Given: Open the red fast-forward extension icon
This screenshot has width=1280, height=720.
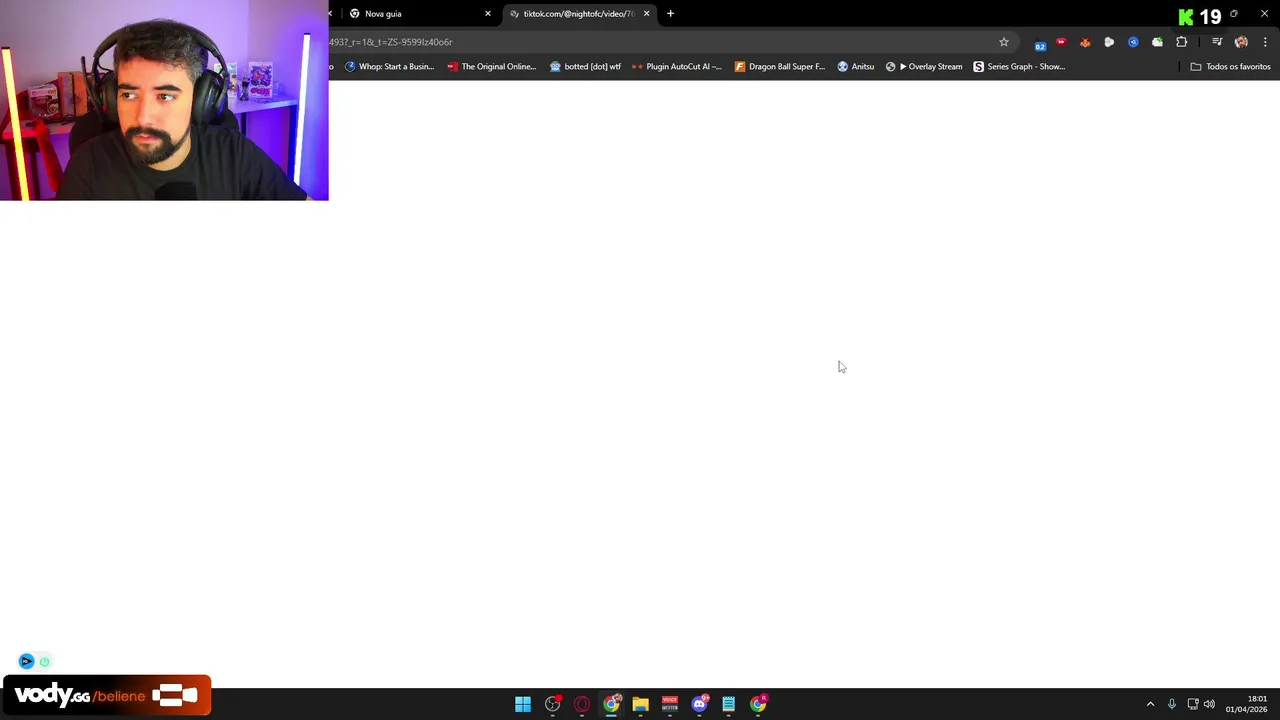Looking at the screenshot, I should [x=1061, y=42].
